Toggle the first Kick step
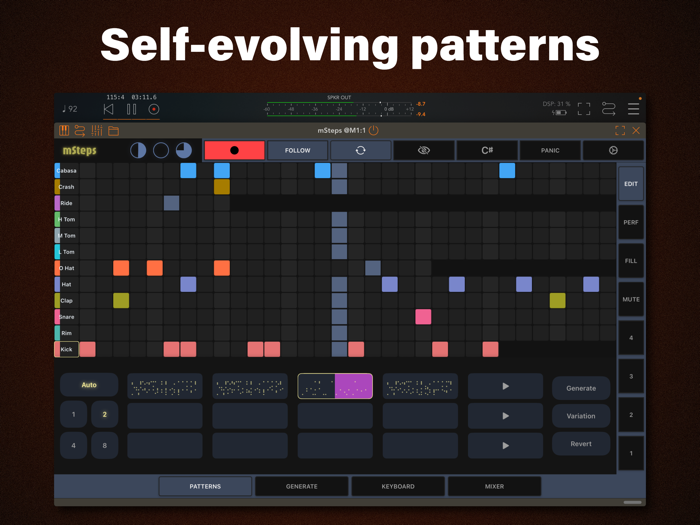 click(88, 349)
